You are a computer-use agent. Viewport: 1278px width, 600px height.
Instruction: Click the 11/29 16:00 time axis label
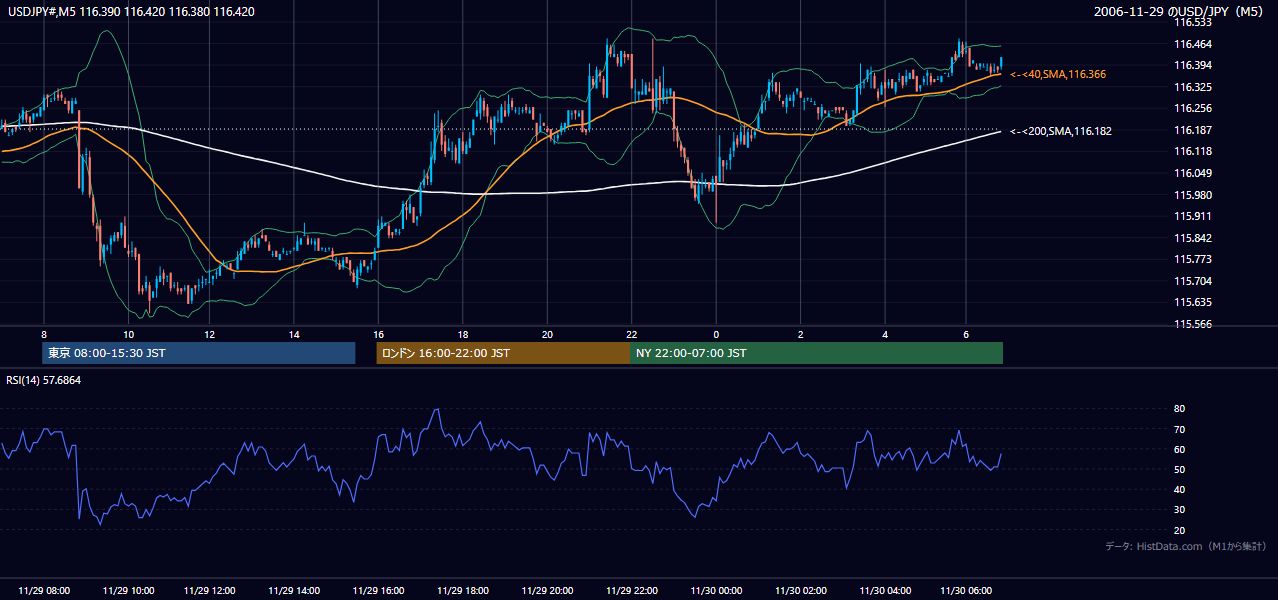378,591
